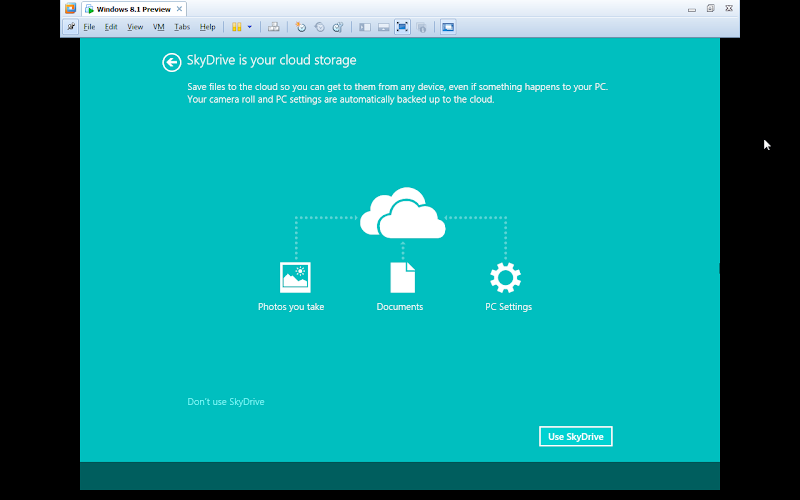
Task: Click the VMware Workstation home icon
Action: coord(70,9)
